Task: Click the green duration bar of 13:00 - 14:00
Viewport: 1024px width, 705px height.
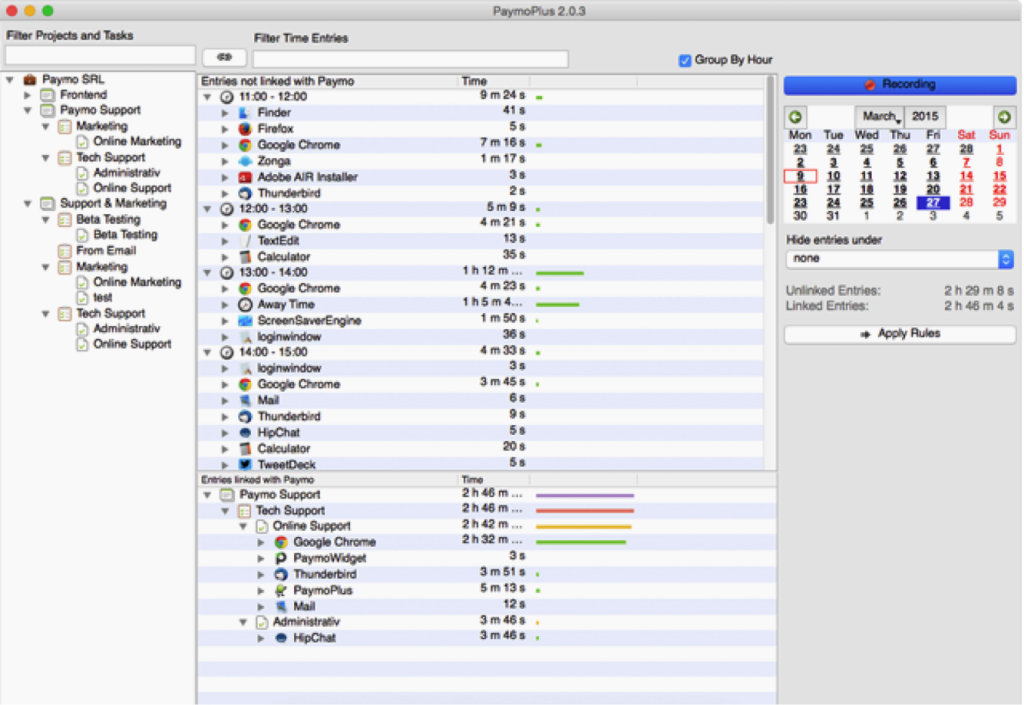Action: 560,273
